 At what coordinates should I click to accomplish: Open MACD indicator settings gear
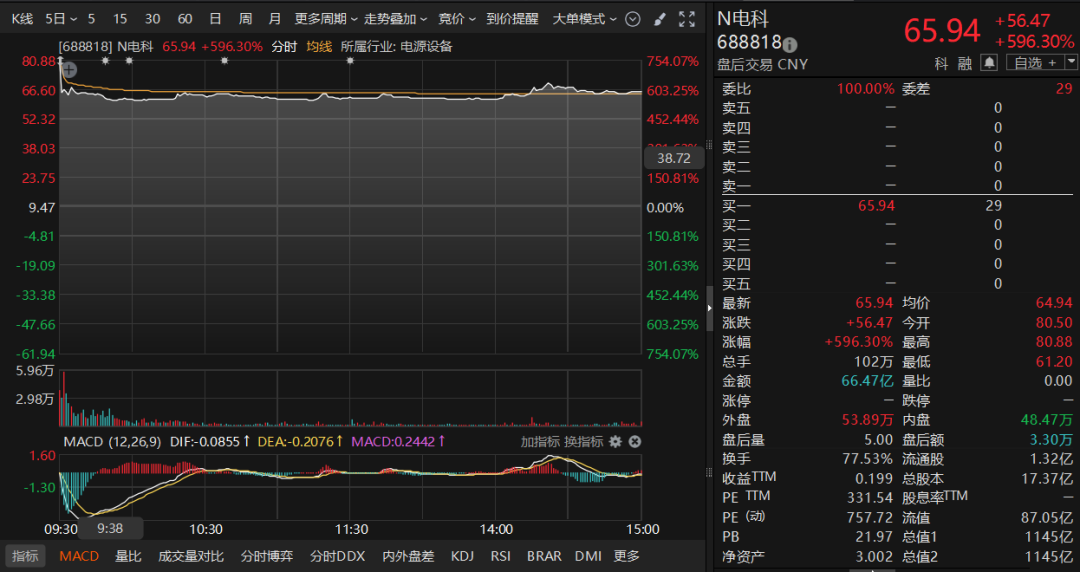click(x=615, y=442)
